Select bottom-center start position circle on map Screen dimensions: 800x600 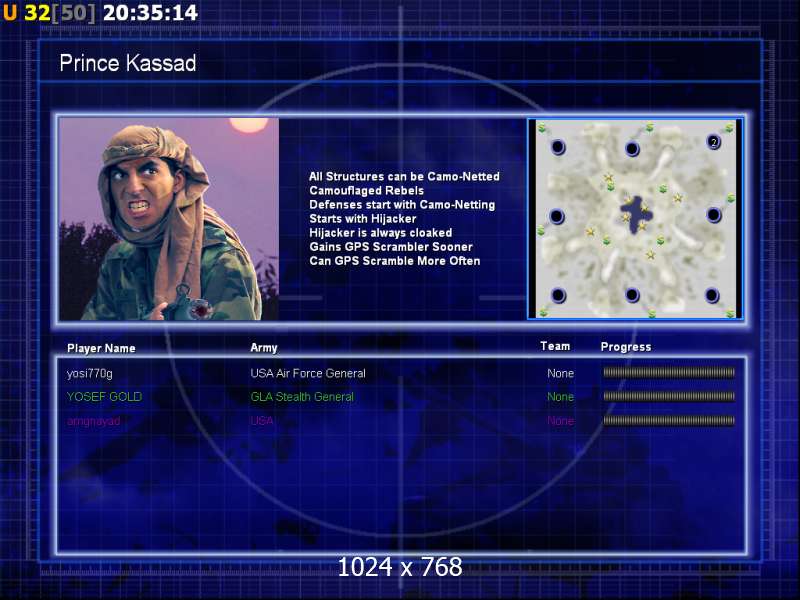coord(632,294)
